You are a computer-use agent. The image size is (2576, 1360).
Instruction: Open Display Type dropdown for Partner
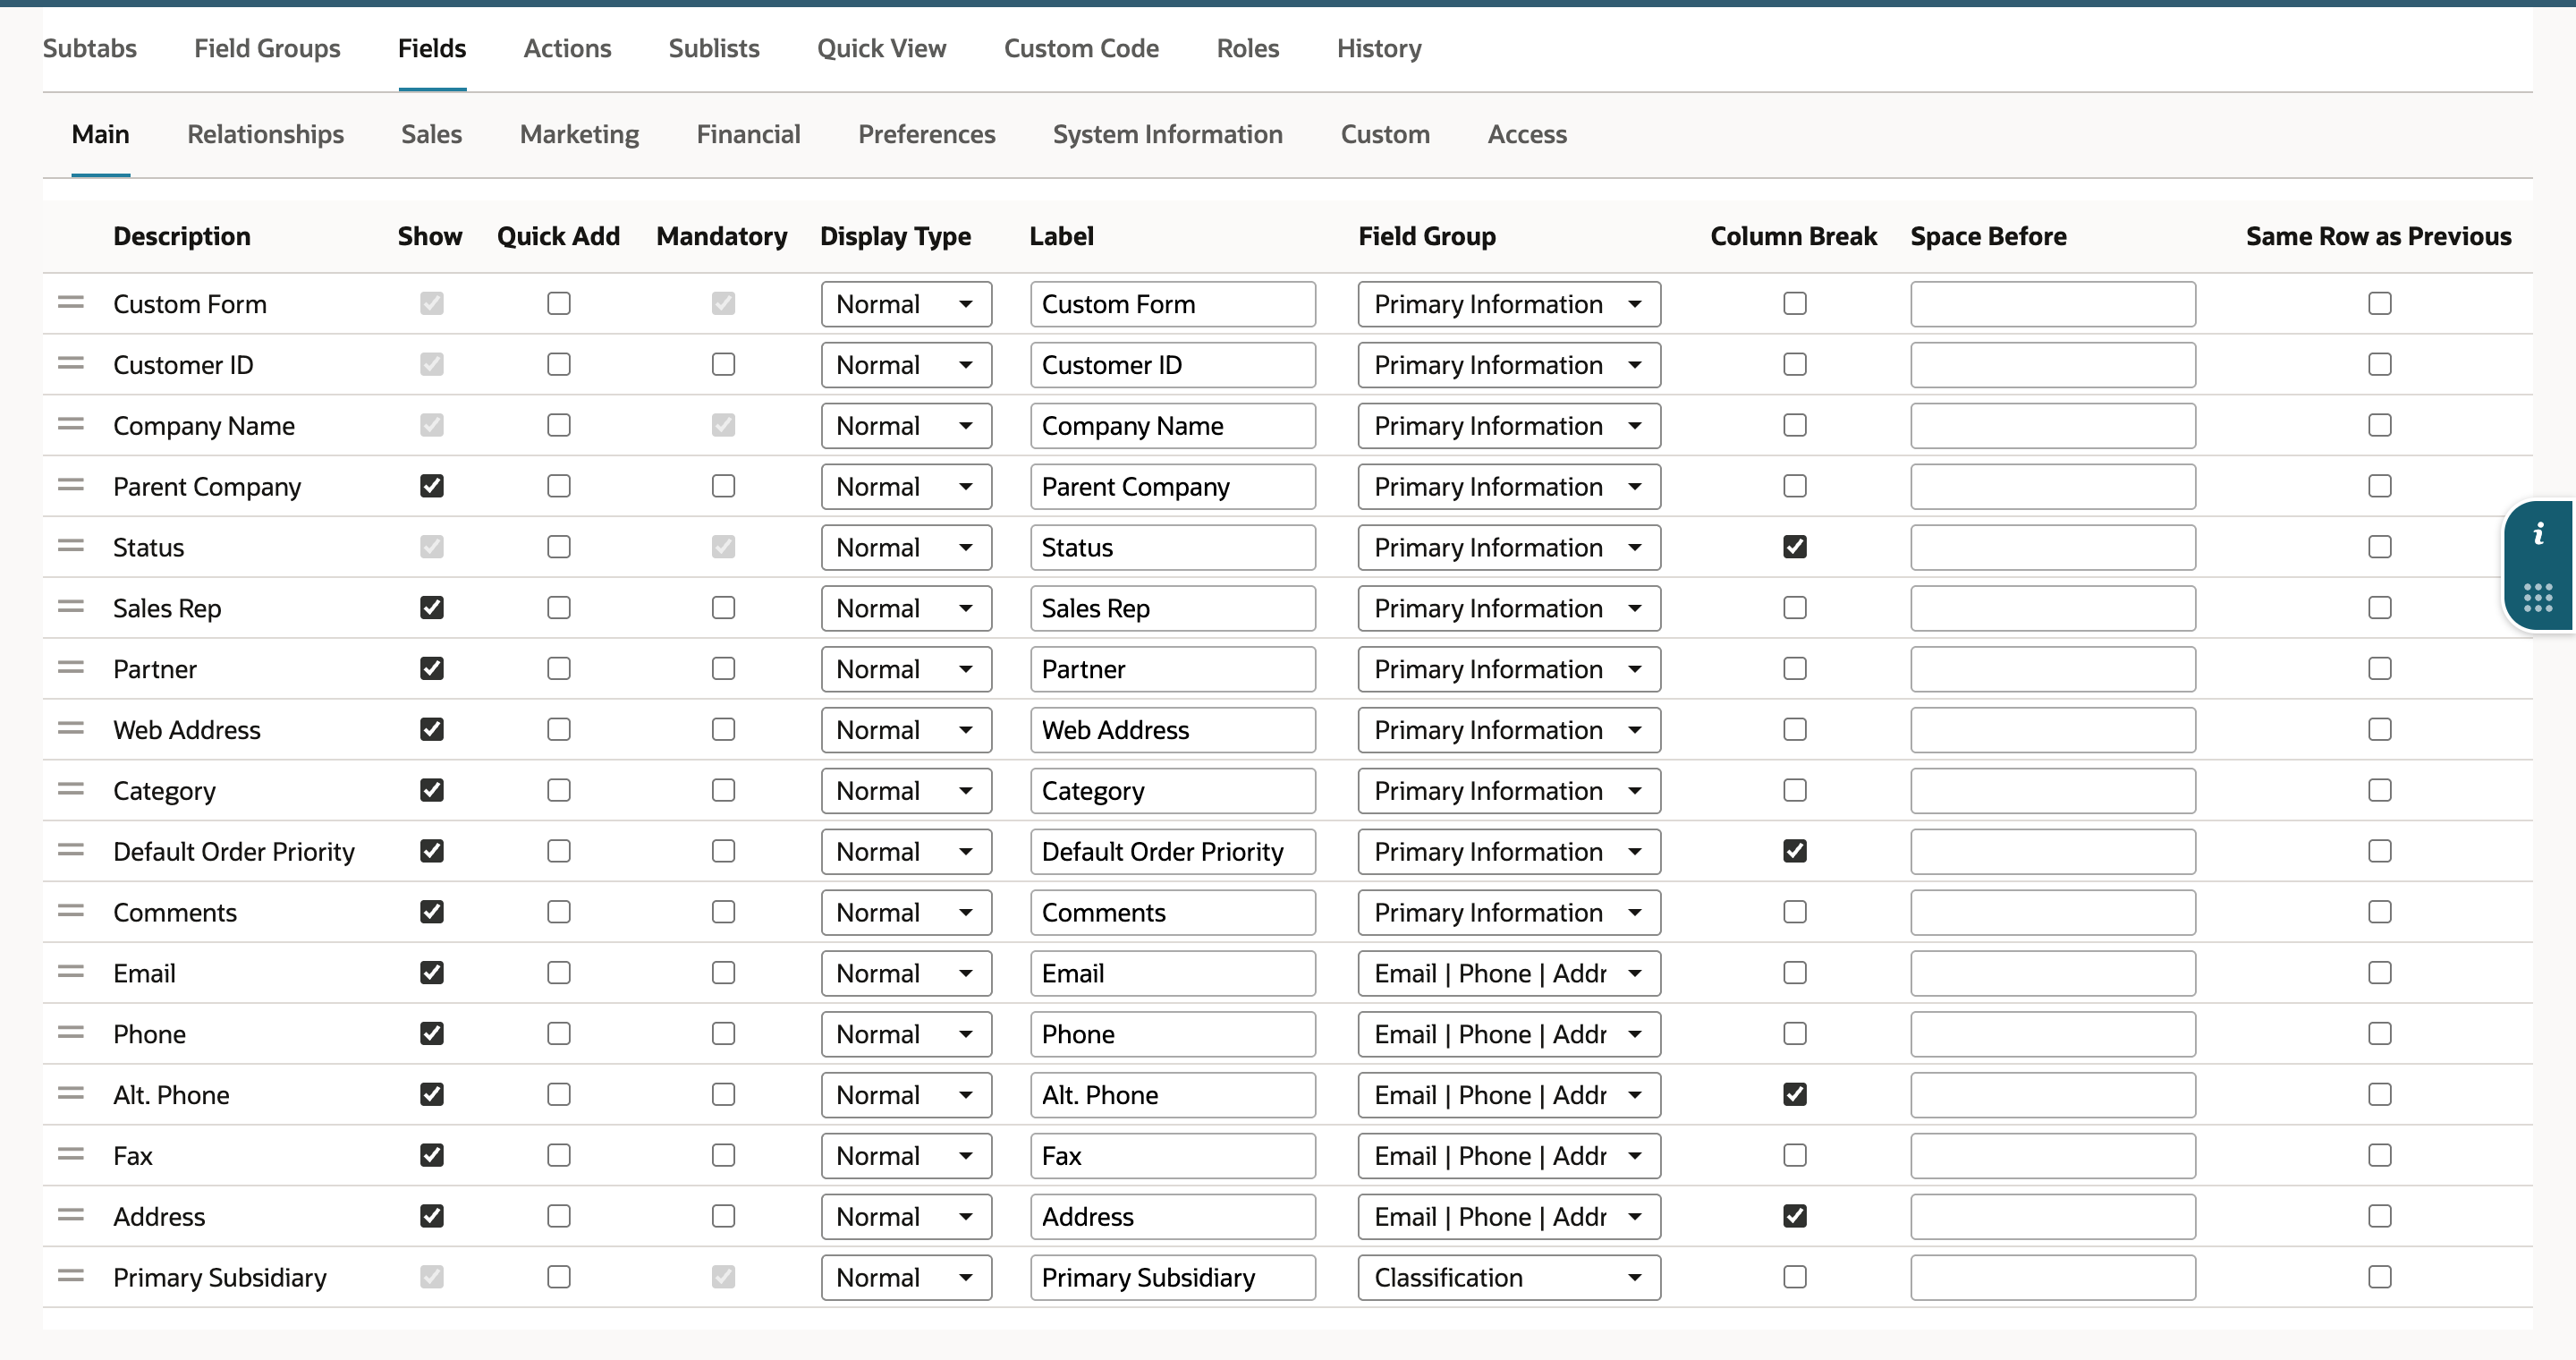tap(906, 669)
